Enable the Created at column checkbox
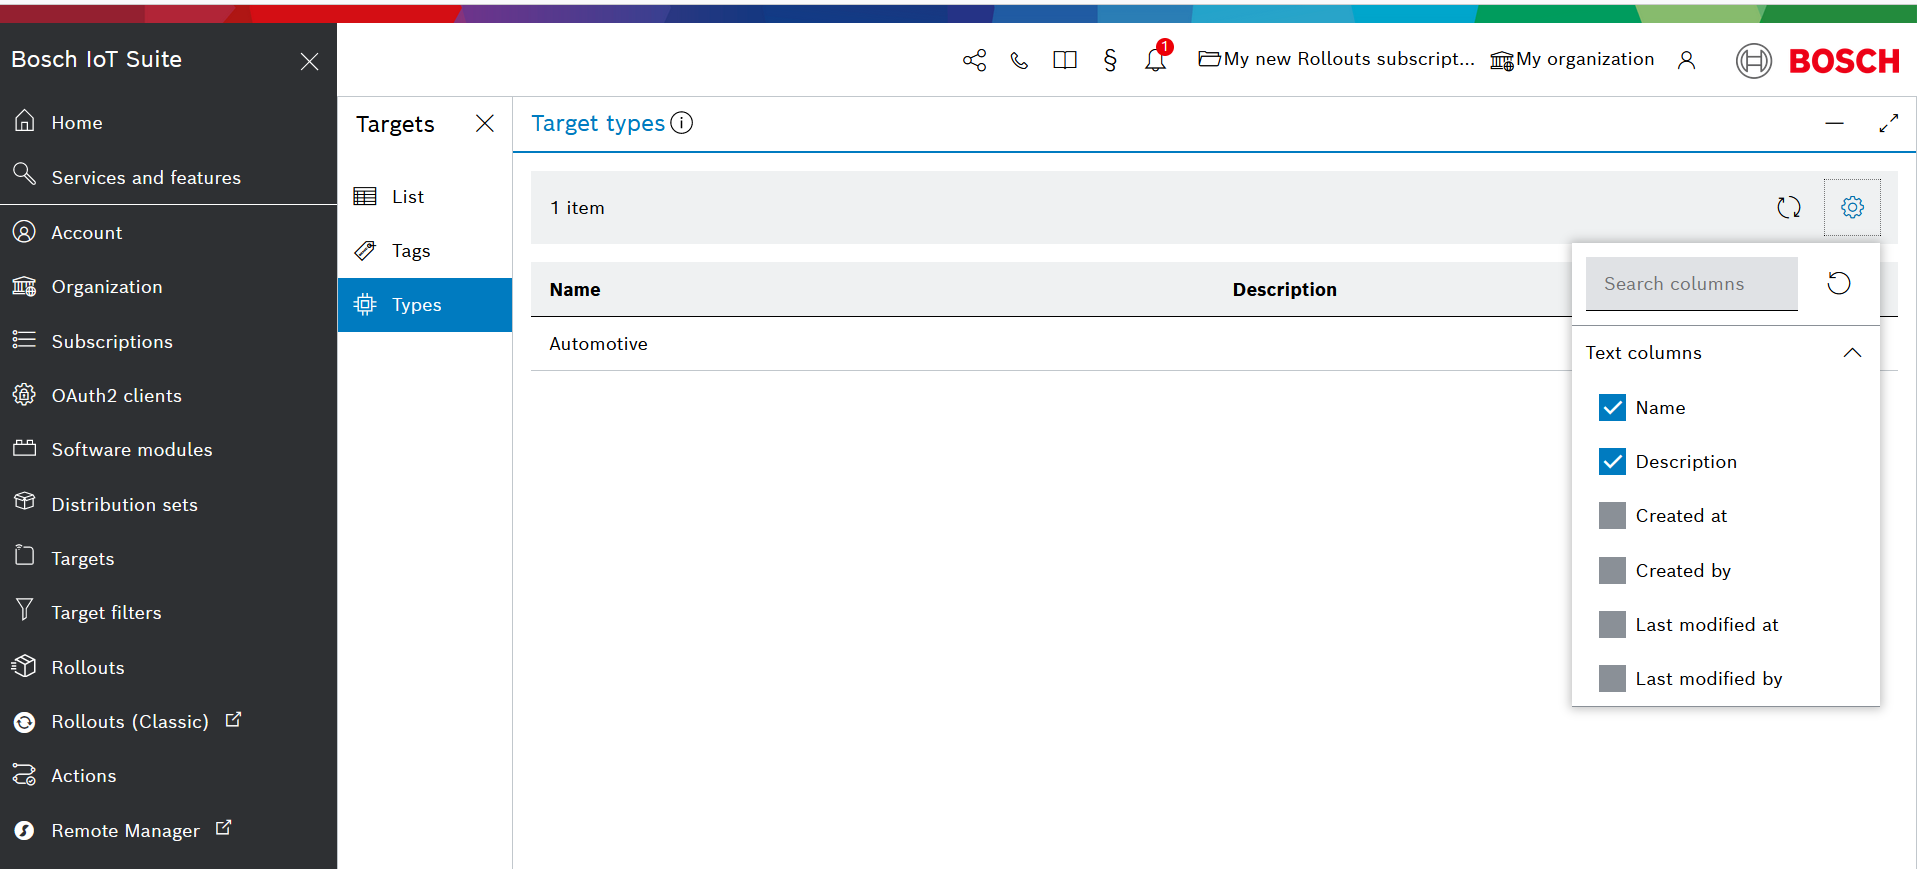Image resolution: width=1917 pixels, height=869 pixels. (1612, 516)
